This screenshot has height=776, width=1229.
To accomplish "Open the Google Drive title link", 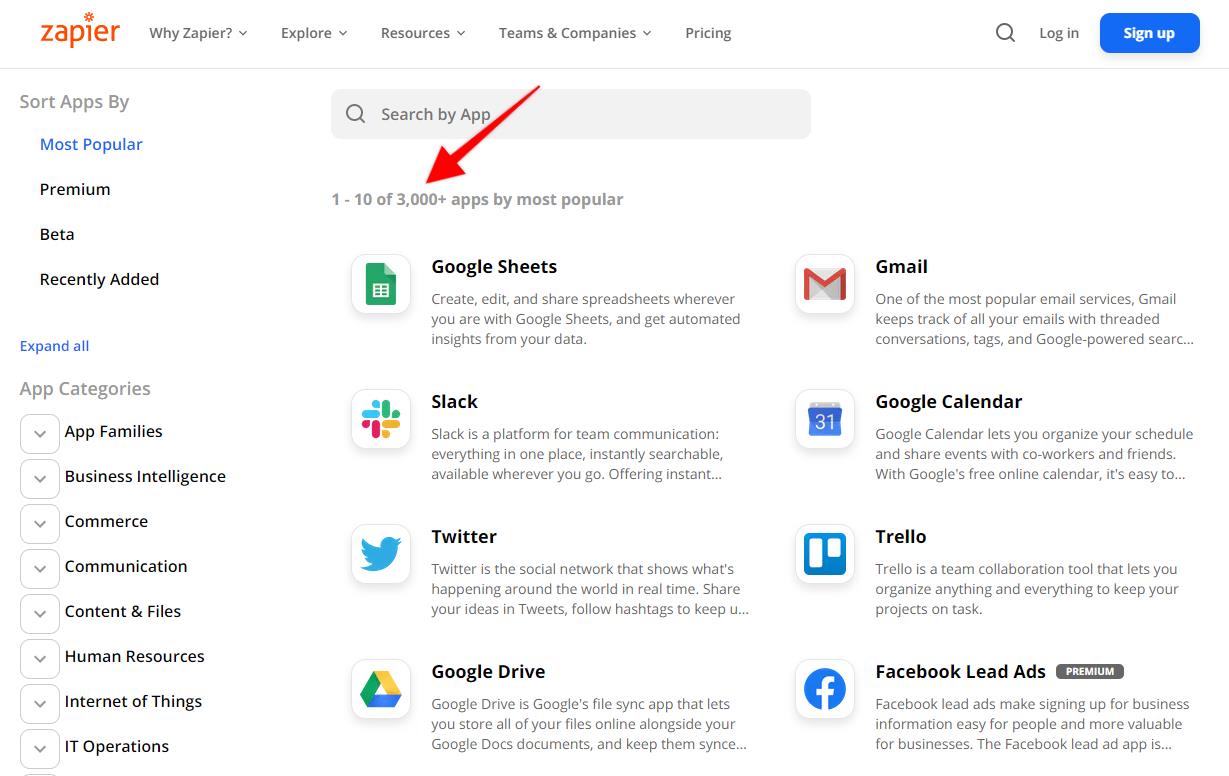I will pos(488,672).
